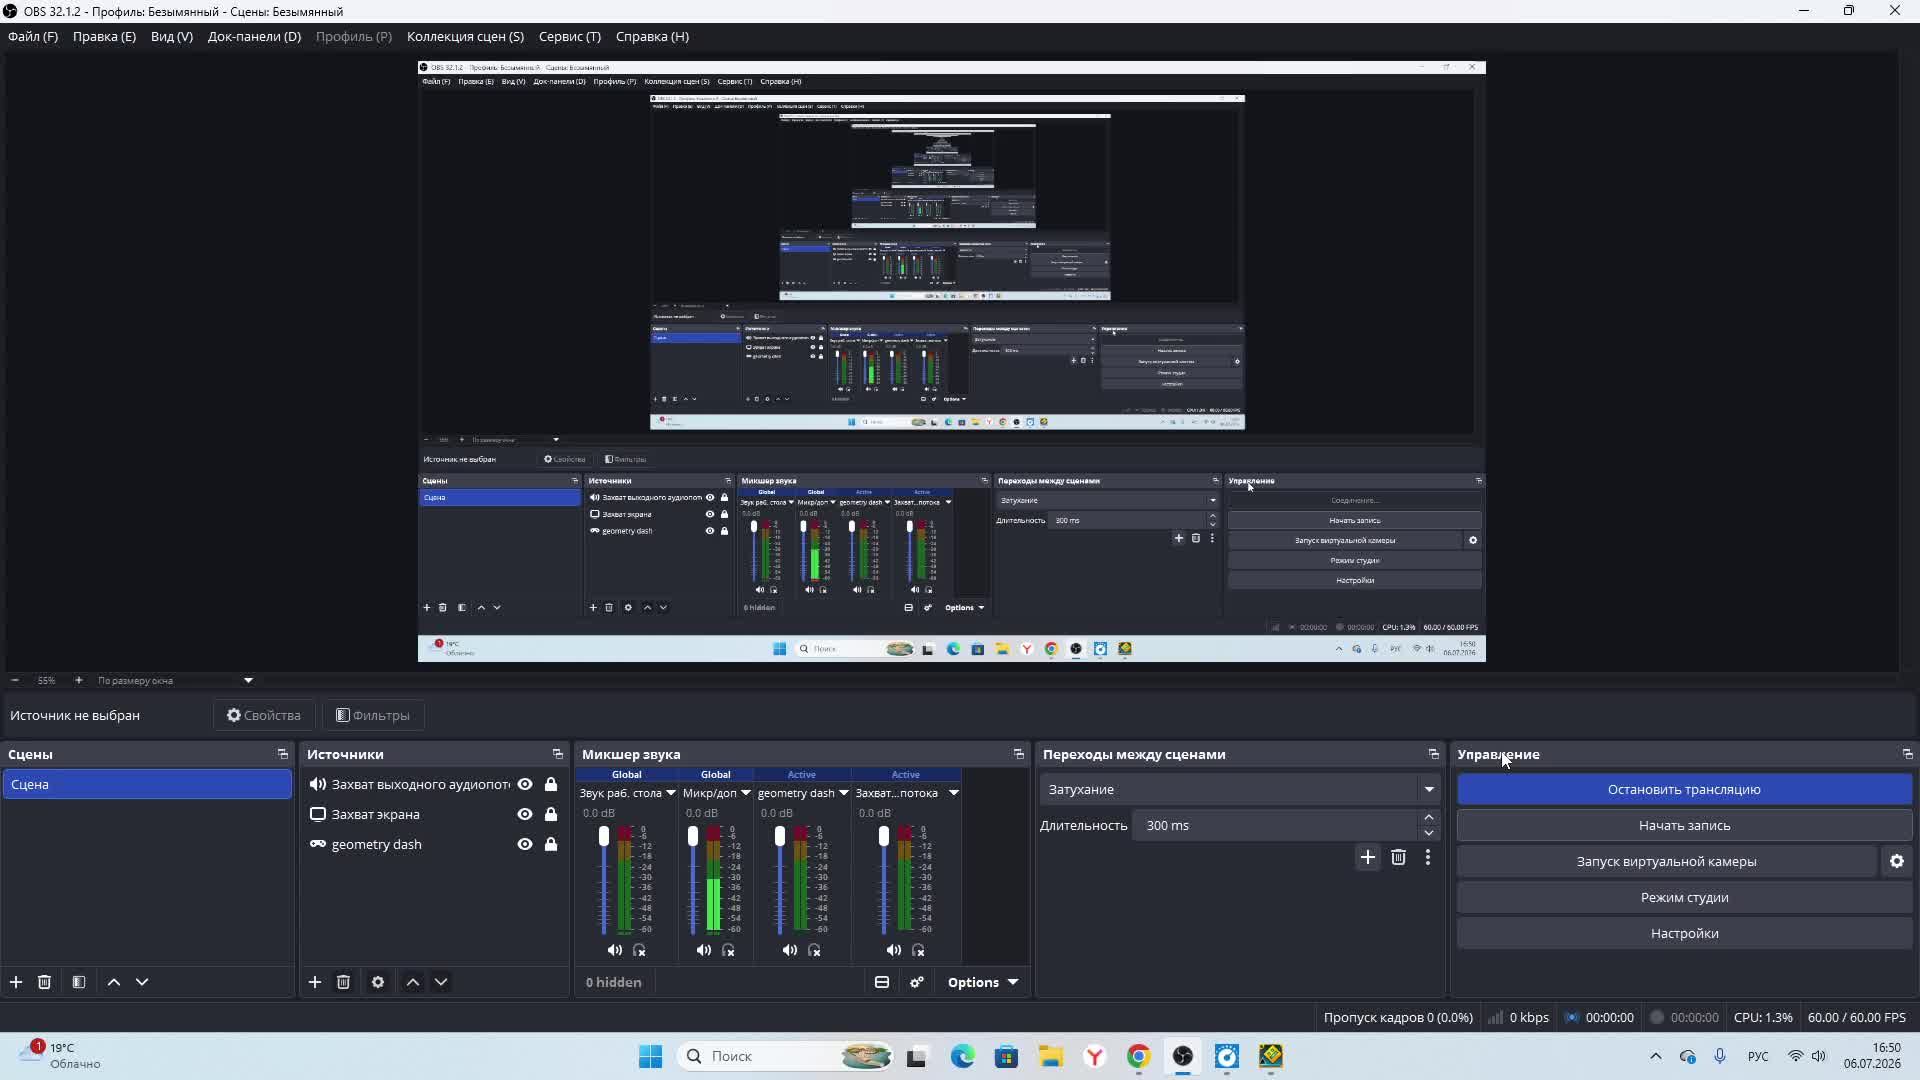Mute the geometry dash audio channel
The image size is (1920, 1080).
click(x=790, y=950)
